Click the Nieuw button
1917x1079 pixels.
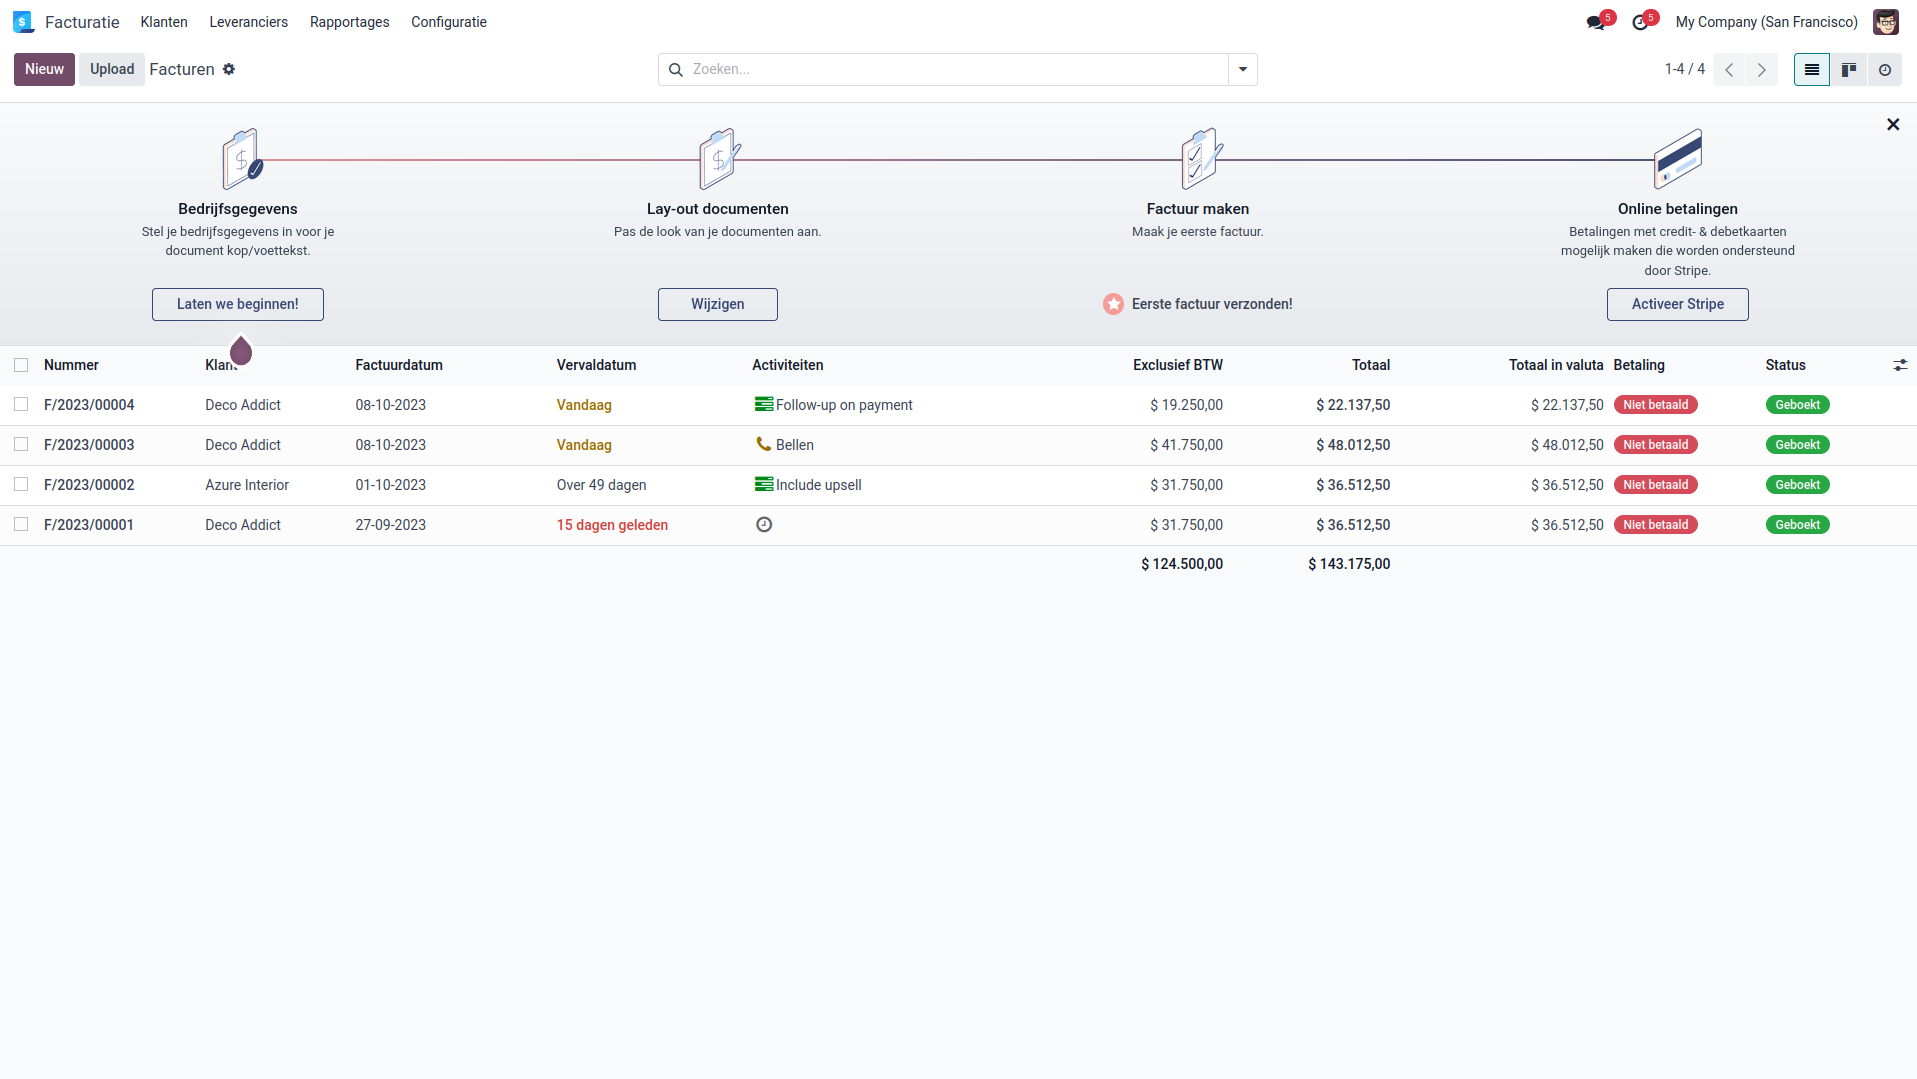44,69
